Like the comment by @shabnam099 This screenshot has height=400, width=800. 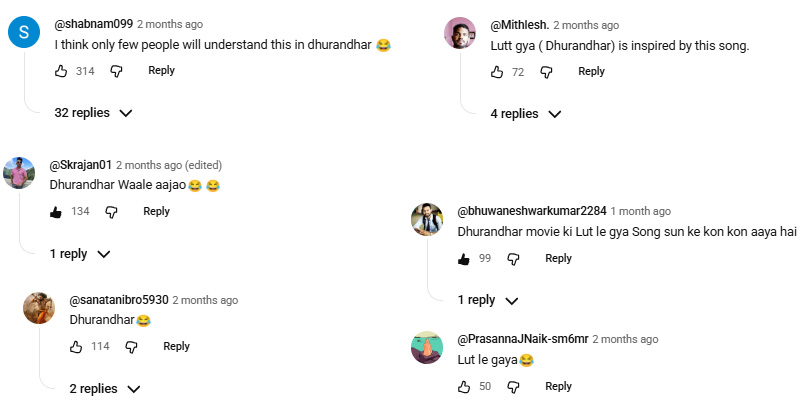pyautogui.click(x=60, y=71)
